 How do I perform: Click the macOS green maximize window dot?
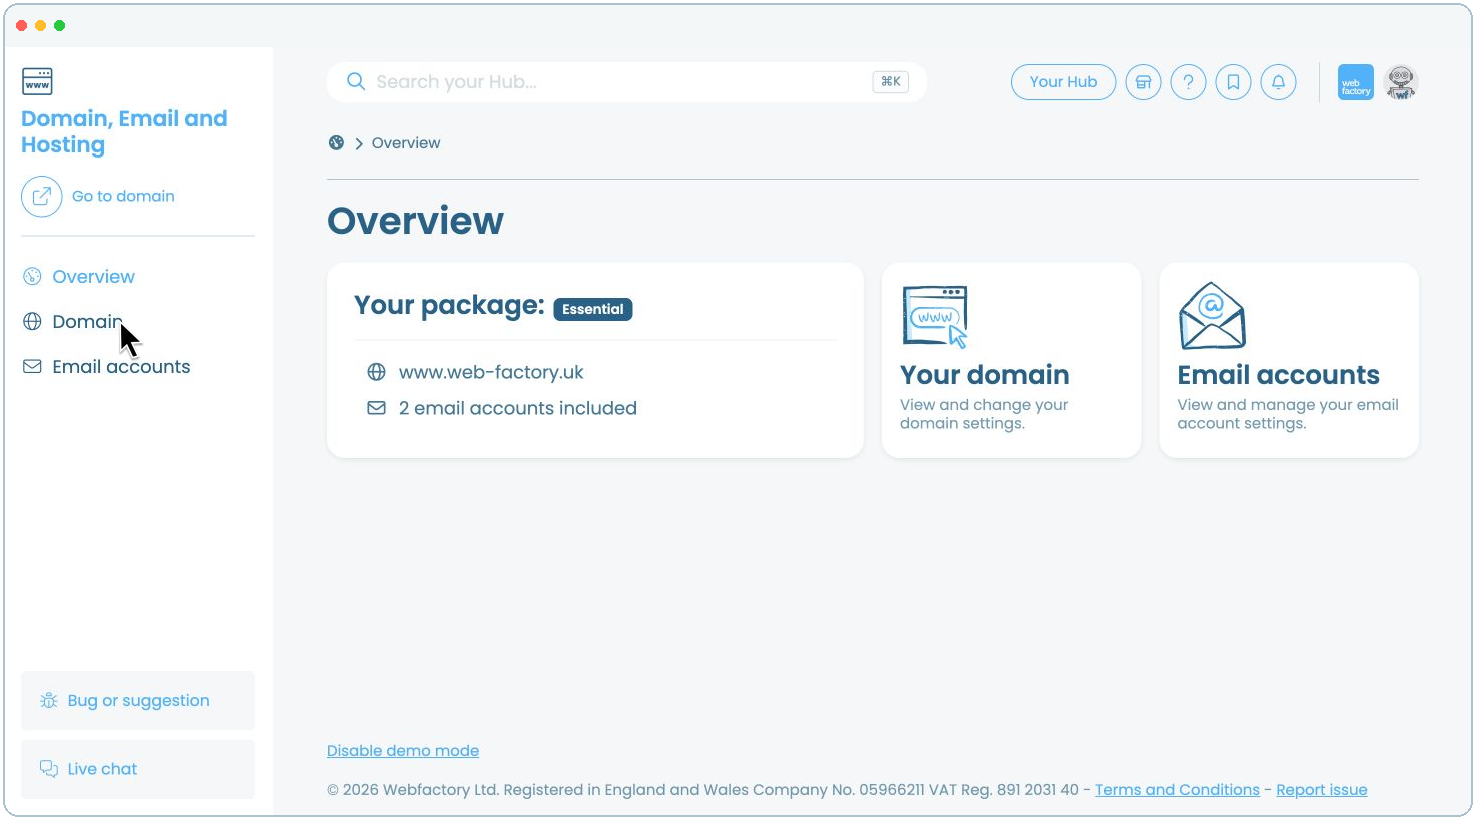point(59,25)
